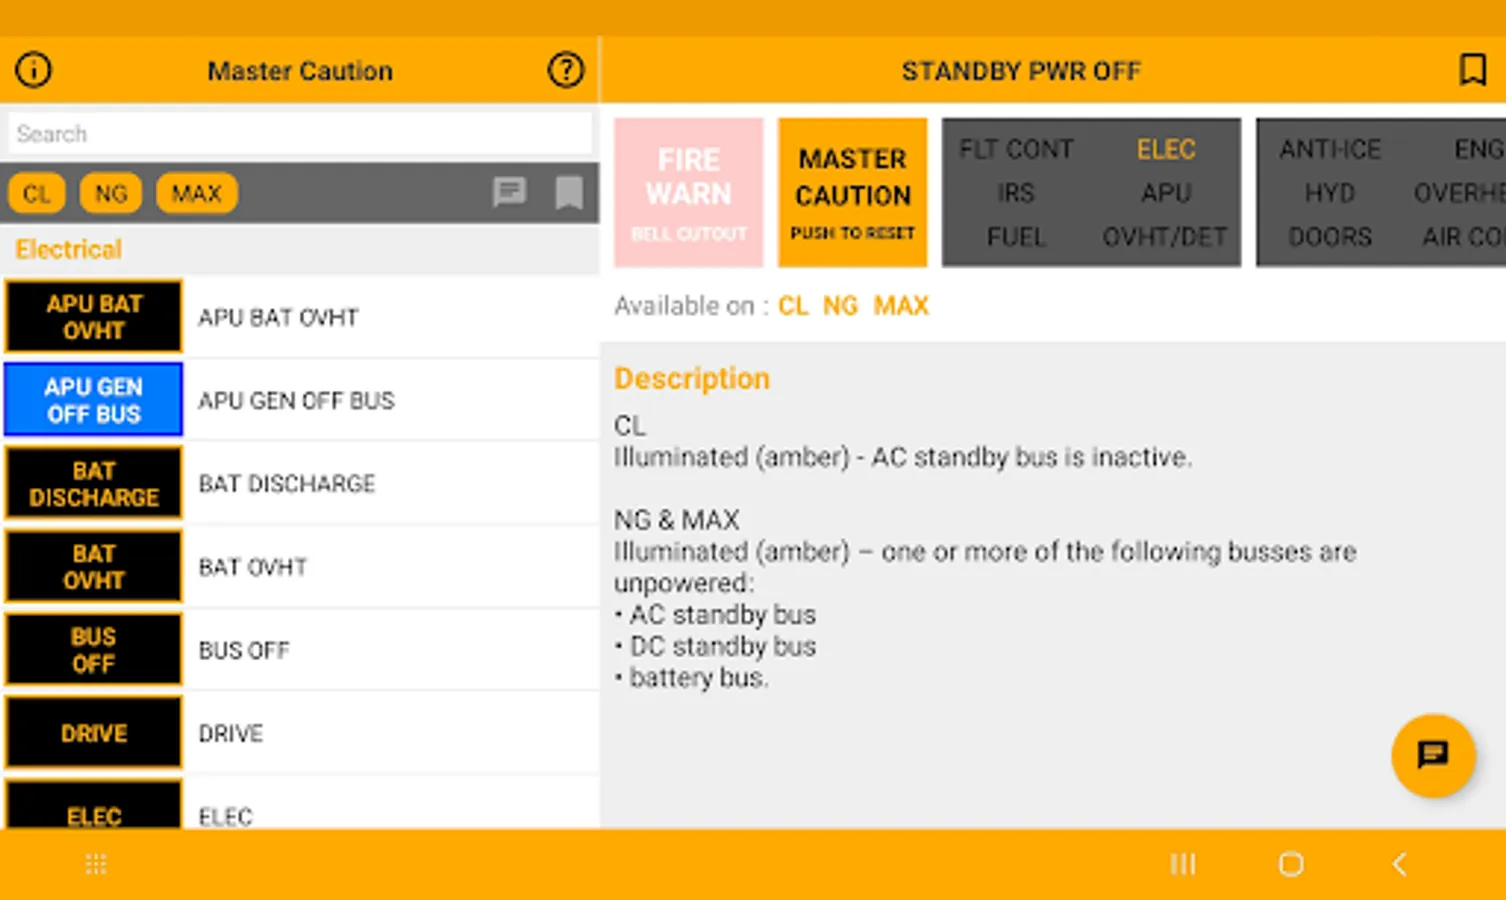Click the MAX link under Available on
This screenshot has height=900, width=1506.
pyautogui.click(x=900, y=306)
